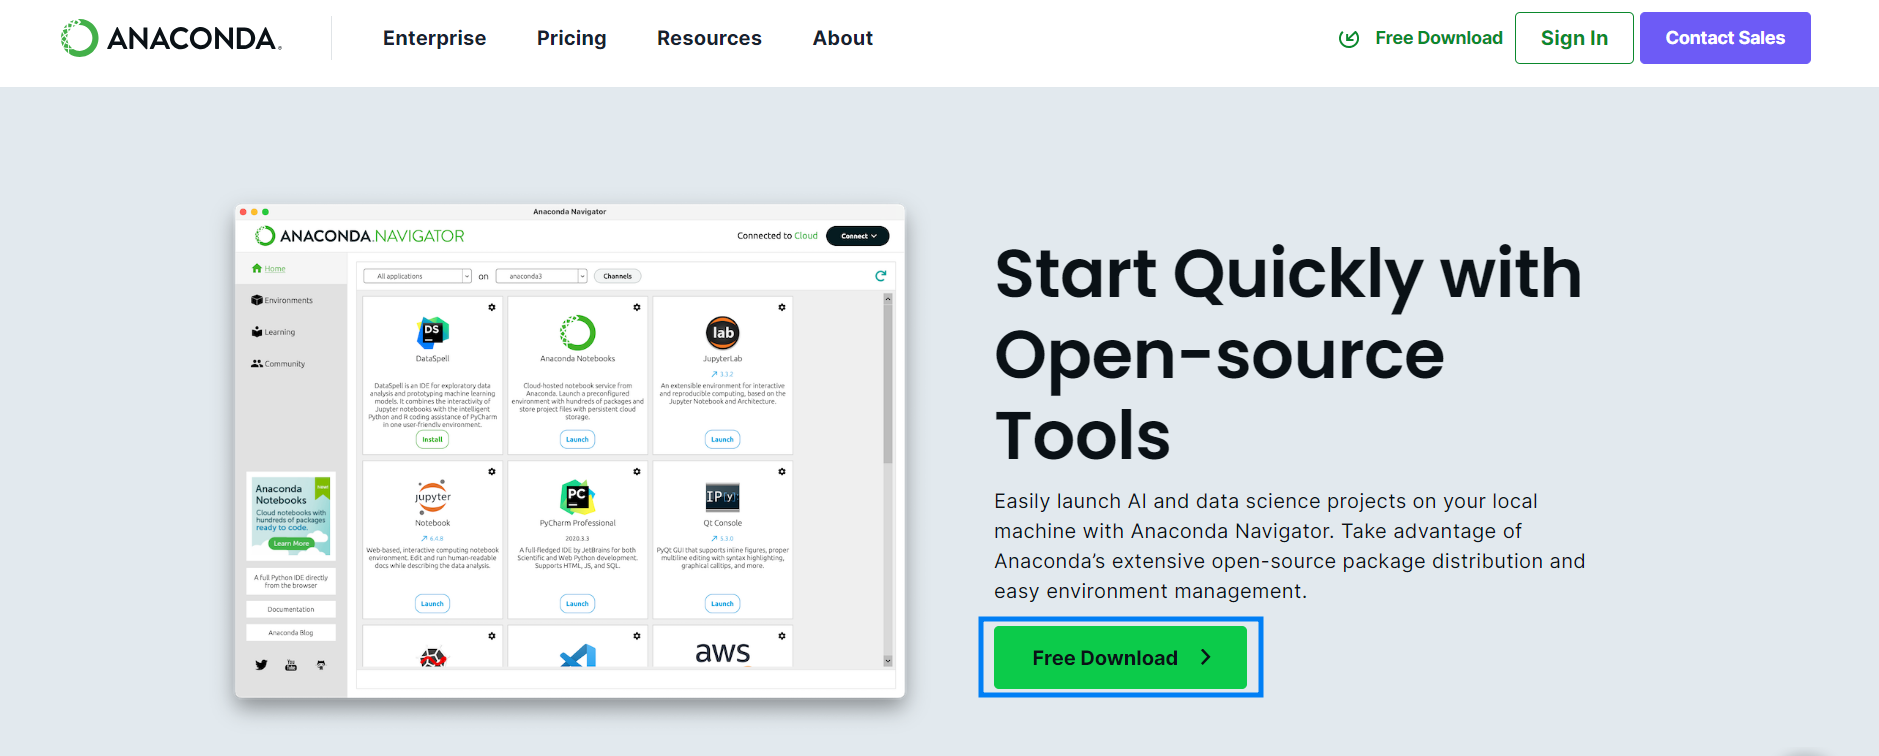Viewport: 1879px width, 756px height.
Task: Click the download icon beside top Free Download
Action: tap(1349, 39)
